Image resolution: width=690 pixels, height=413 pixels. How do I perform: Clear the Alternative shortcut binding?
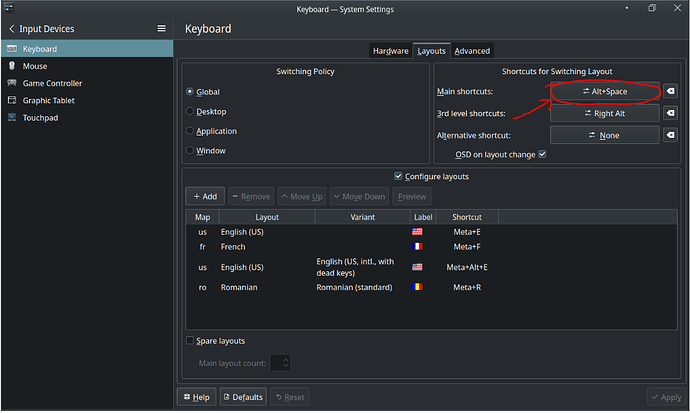pos(670,135)
